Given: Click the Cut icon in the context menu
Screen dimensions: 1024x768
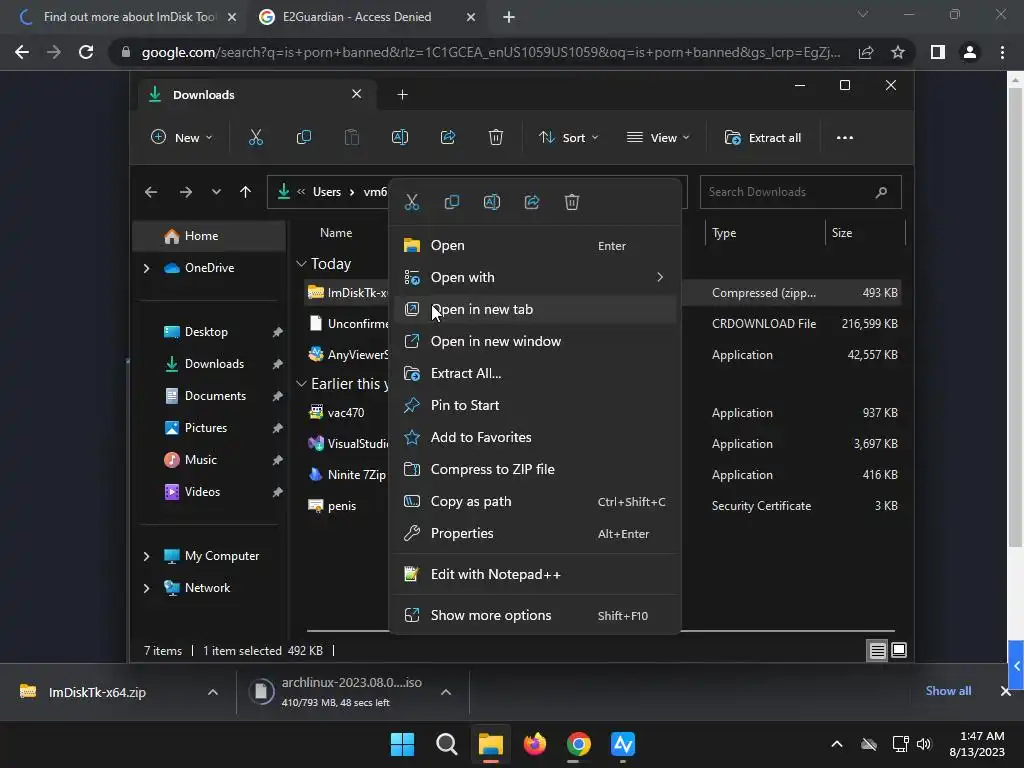Looking at the screenshot, I should click(x=411, y=202).
